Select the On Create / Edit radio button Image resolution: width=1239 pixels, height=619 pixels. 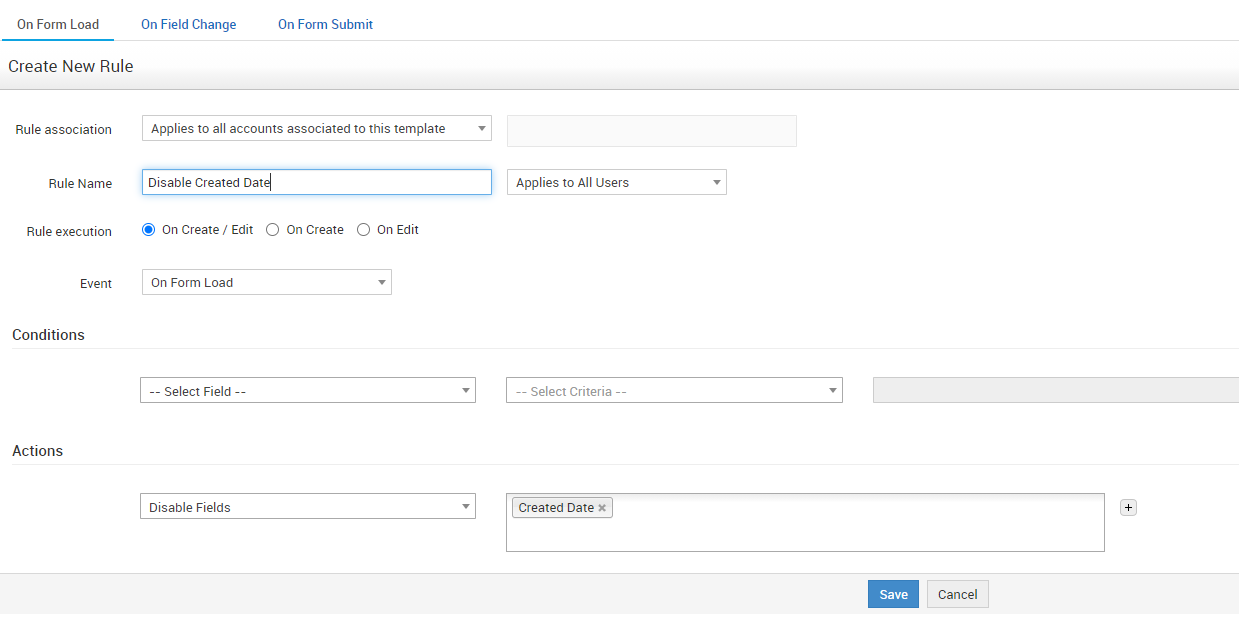click(x=149, y=230)
